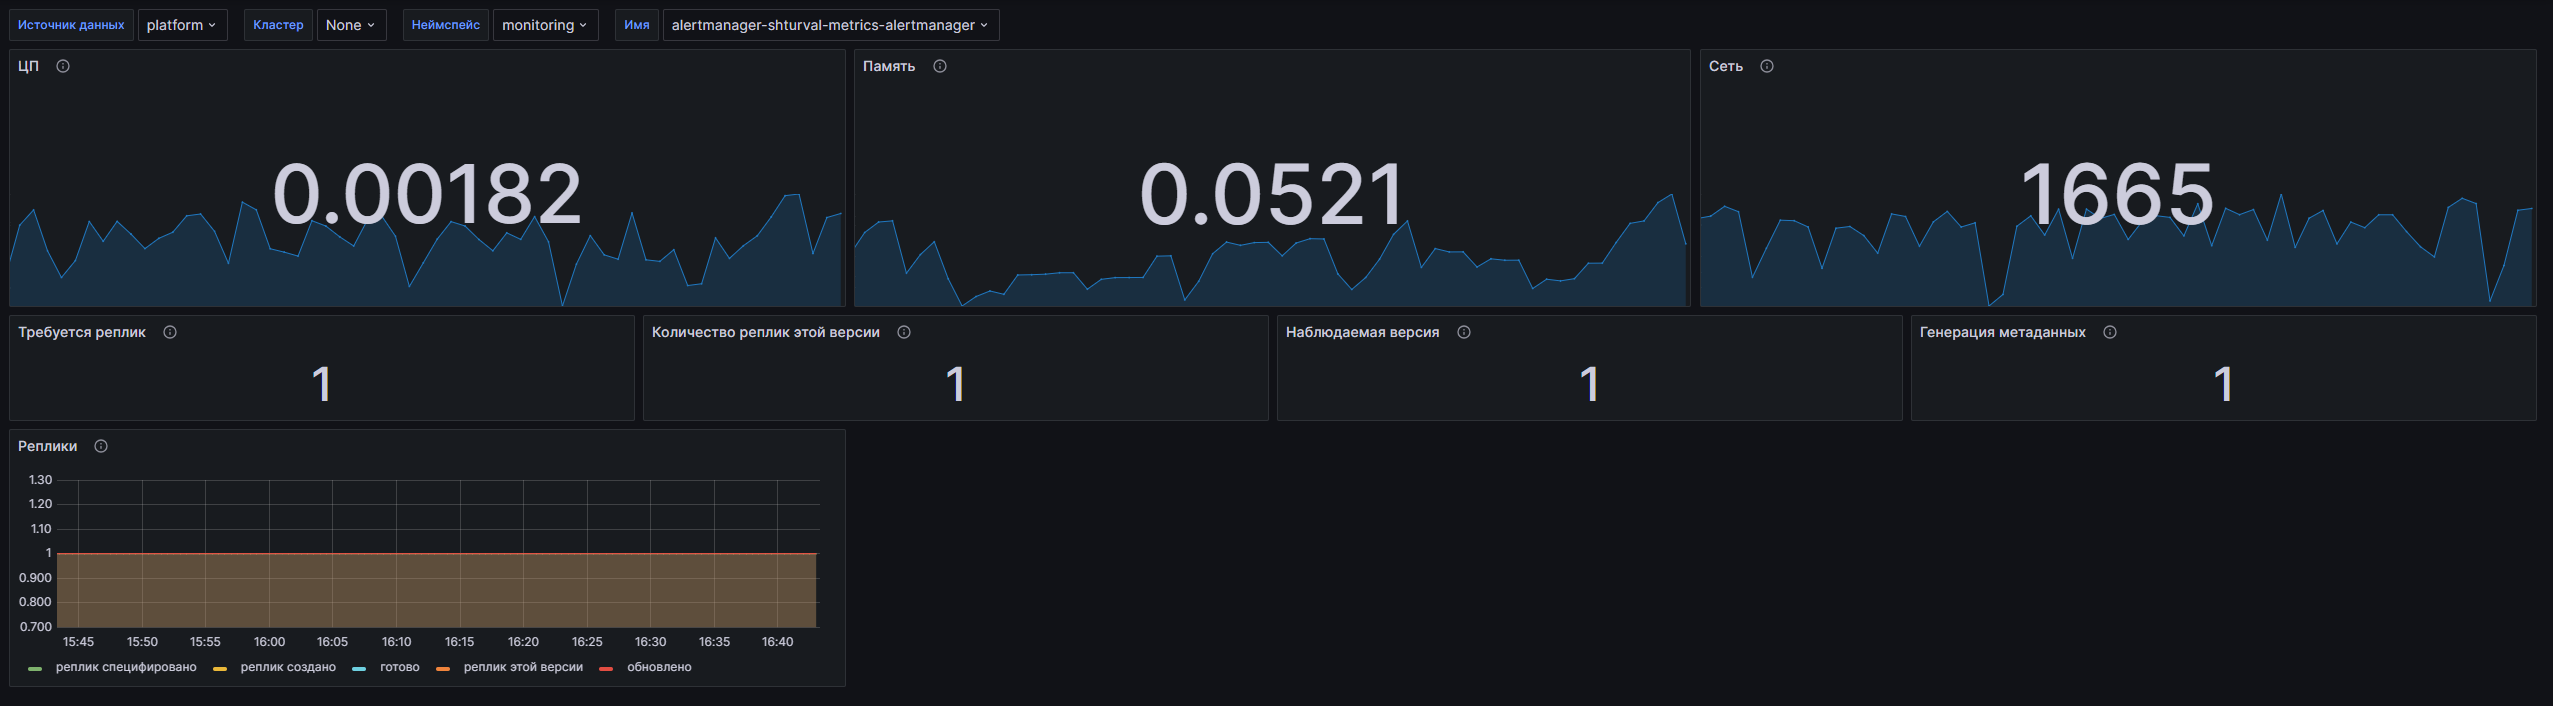Viewport: 2553px width, 706px height.
Task: Click the red 'обновлено' legend color marker
Action: tap(606, 668)
